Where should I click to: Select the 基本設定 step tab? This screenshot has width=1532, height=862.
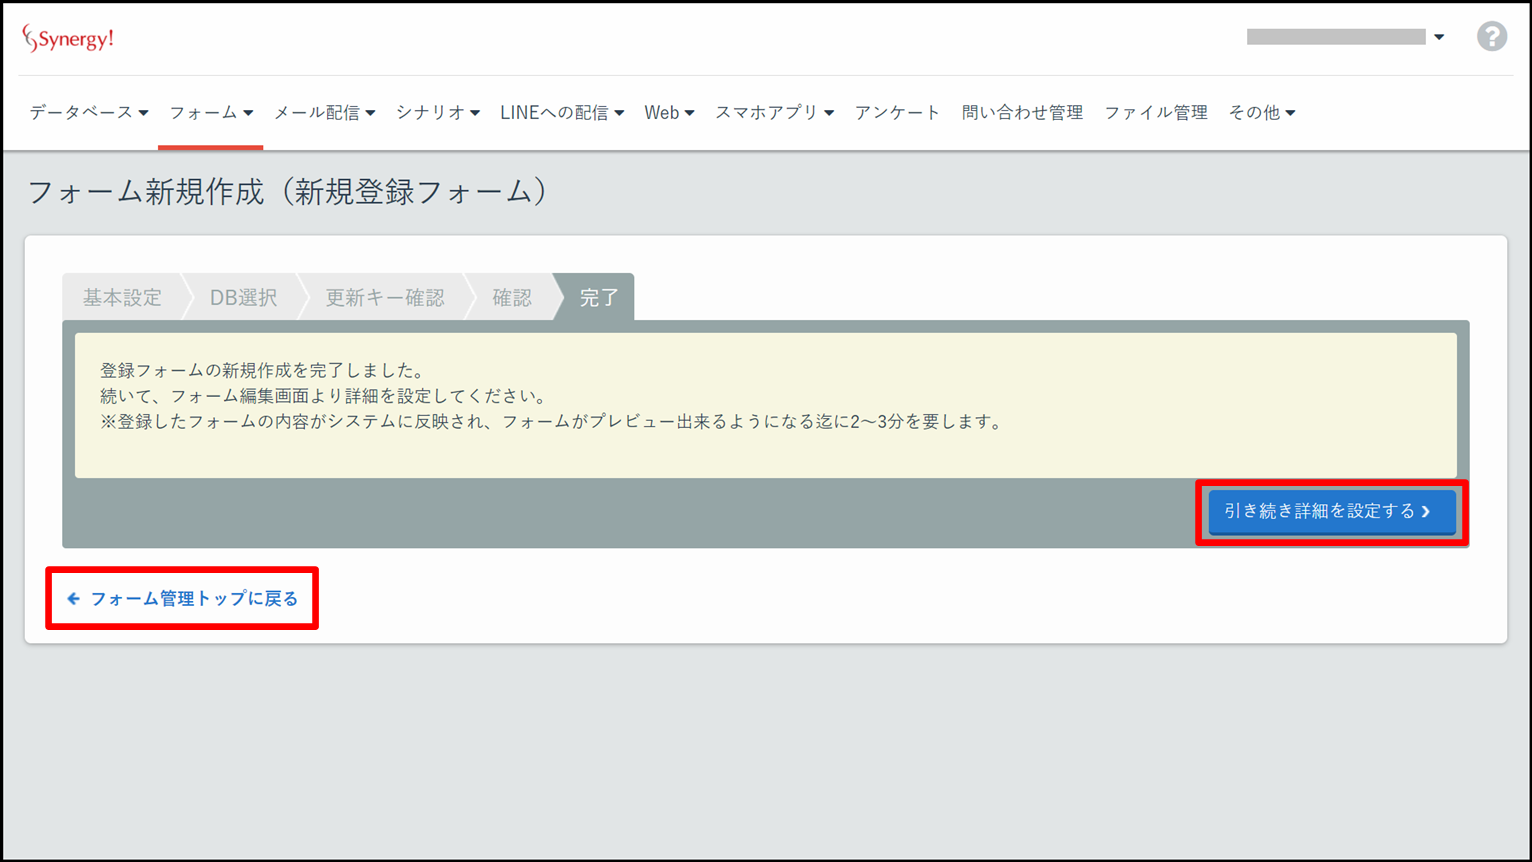[122, 298]
